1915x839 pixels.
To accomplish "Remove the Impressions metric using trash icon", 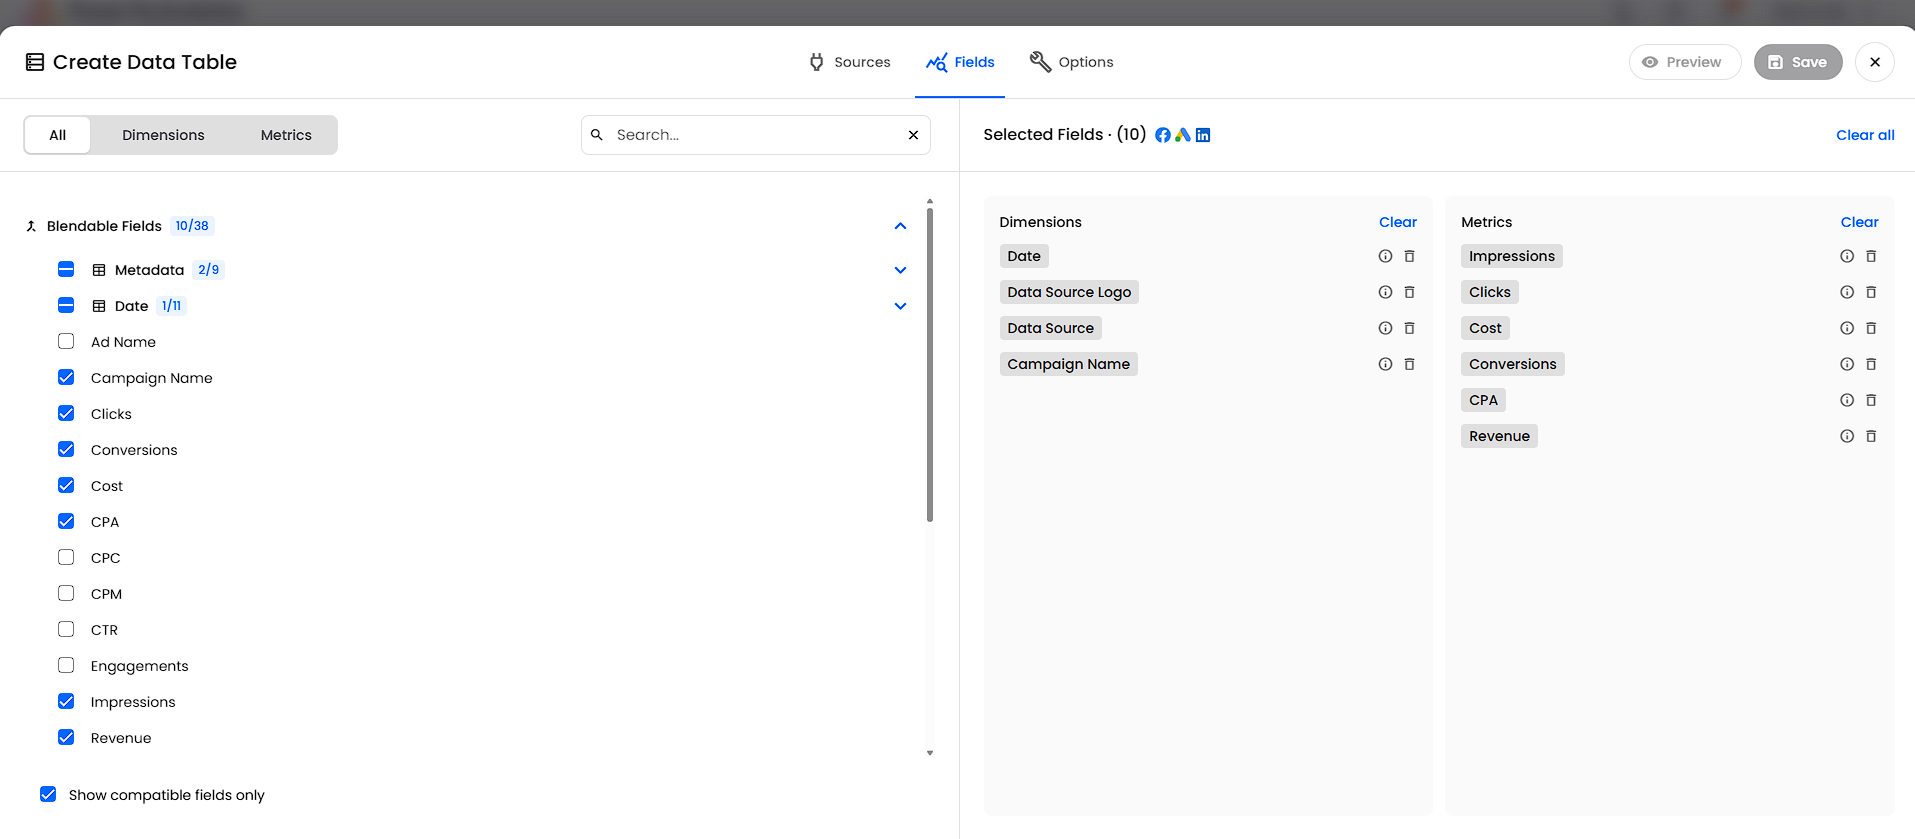I will click(x=1871, y=256).
